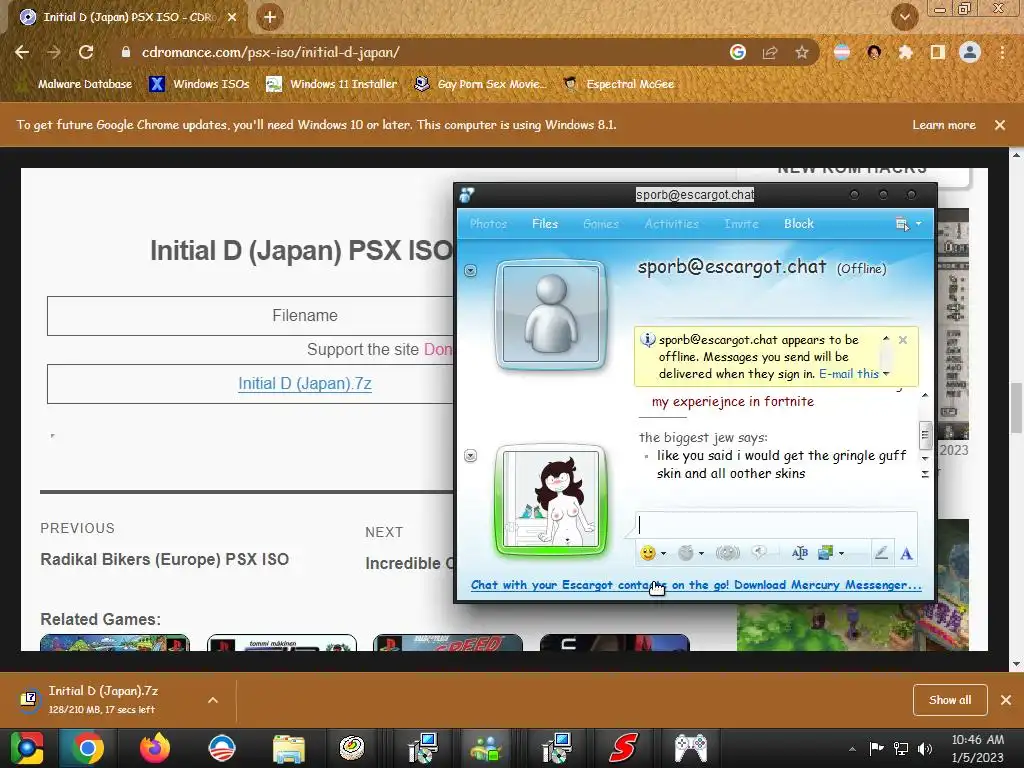Open Windows 11 Installer bookmark

332,84
